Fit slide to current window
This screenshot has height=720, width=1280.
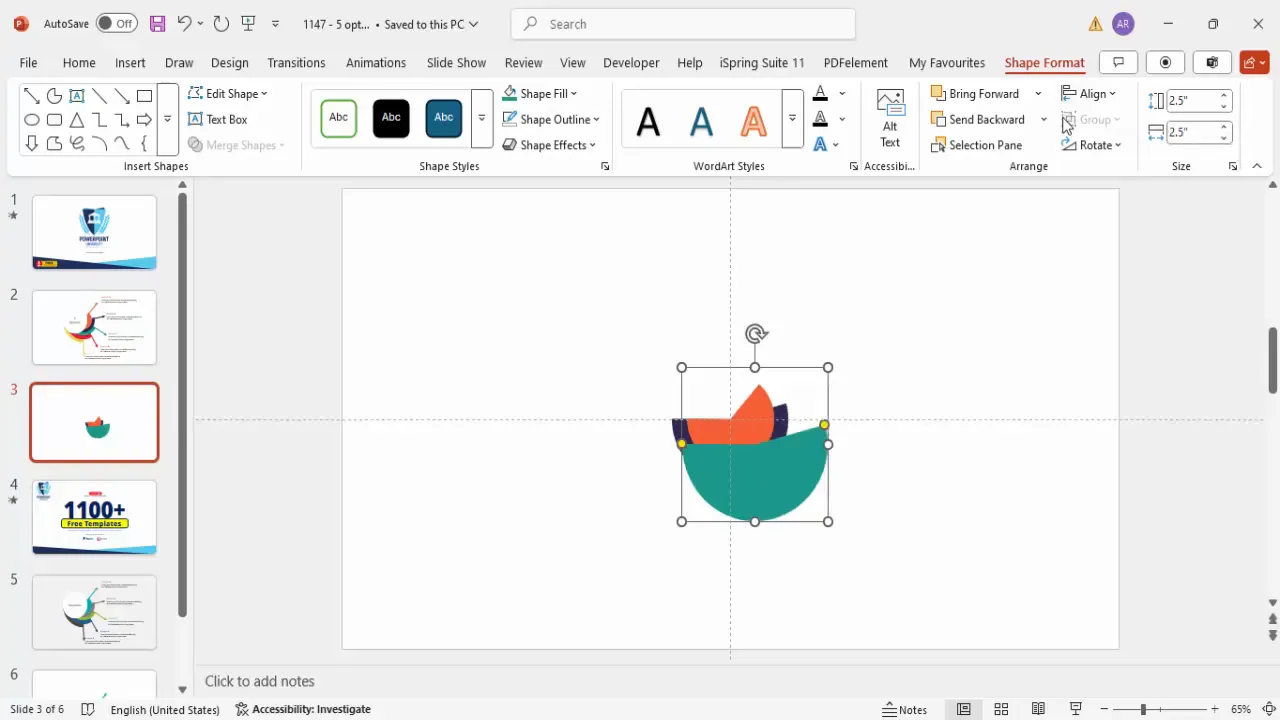1267,709
